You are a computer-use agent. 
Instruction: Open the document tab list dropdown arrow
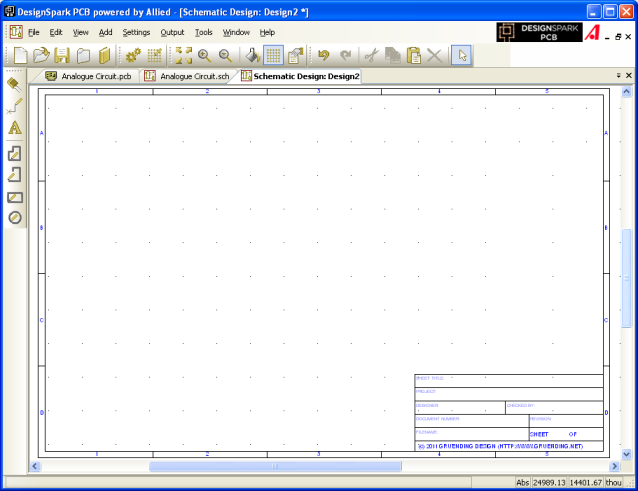coord(617,76)
